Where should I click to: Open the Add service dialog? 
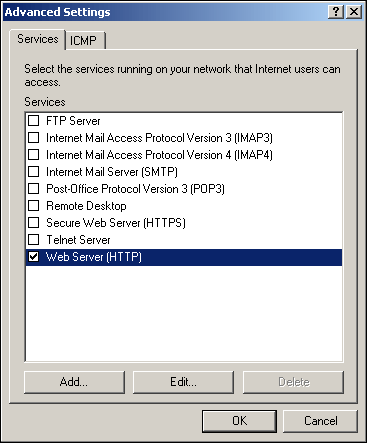tap(74, 382)
